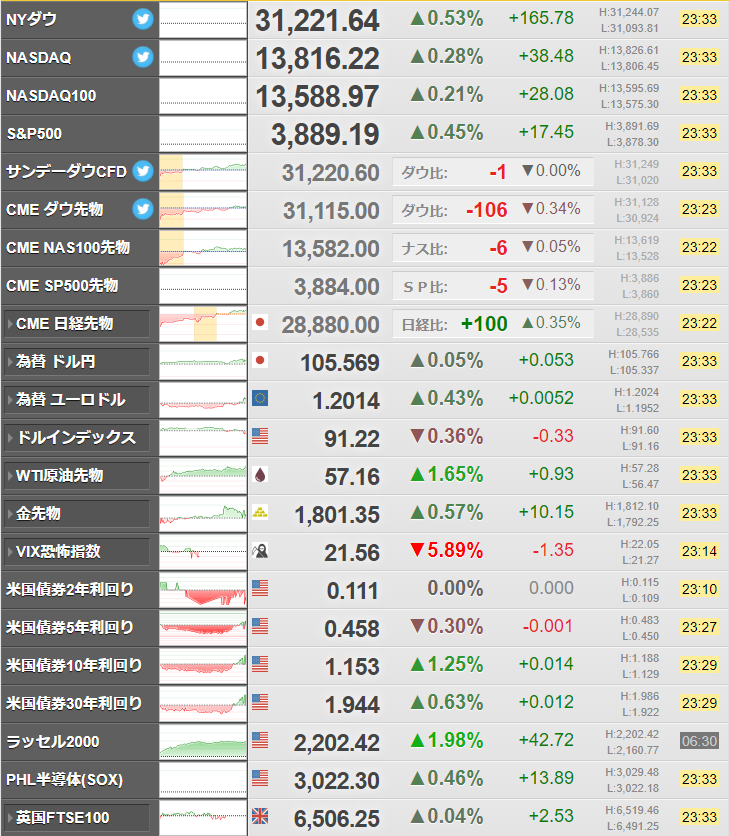This screenshot has height=836, width=729.
Task: Open the 金先物 mini chart
Action: click(203, 513)
